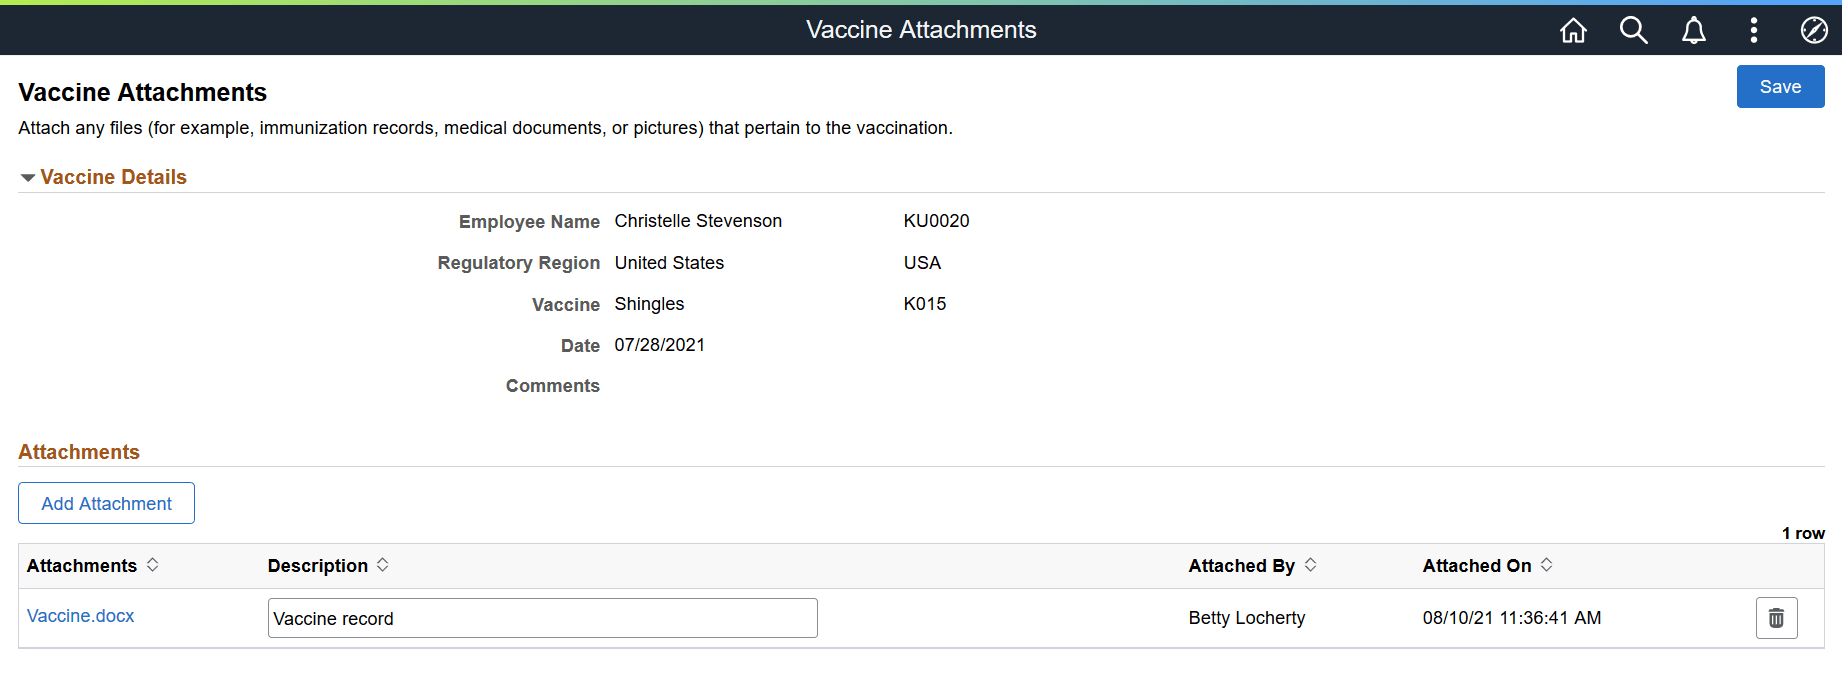1842x687 pixels.
Task: Click the Search magnifying glass icon
Action: point(1633,30)
